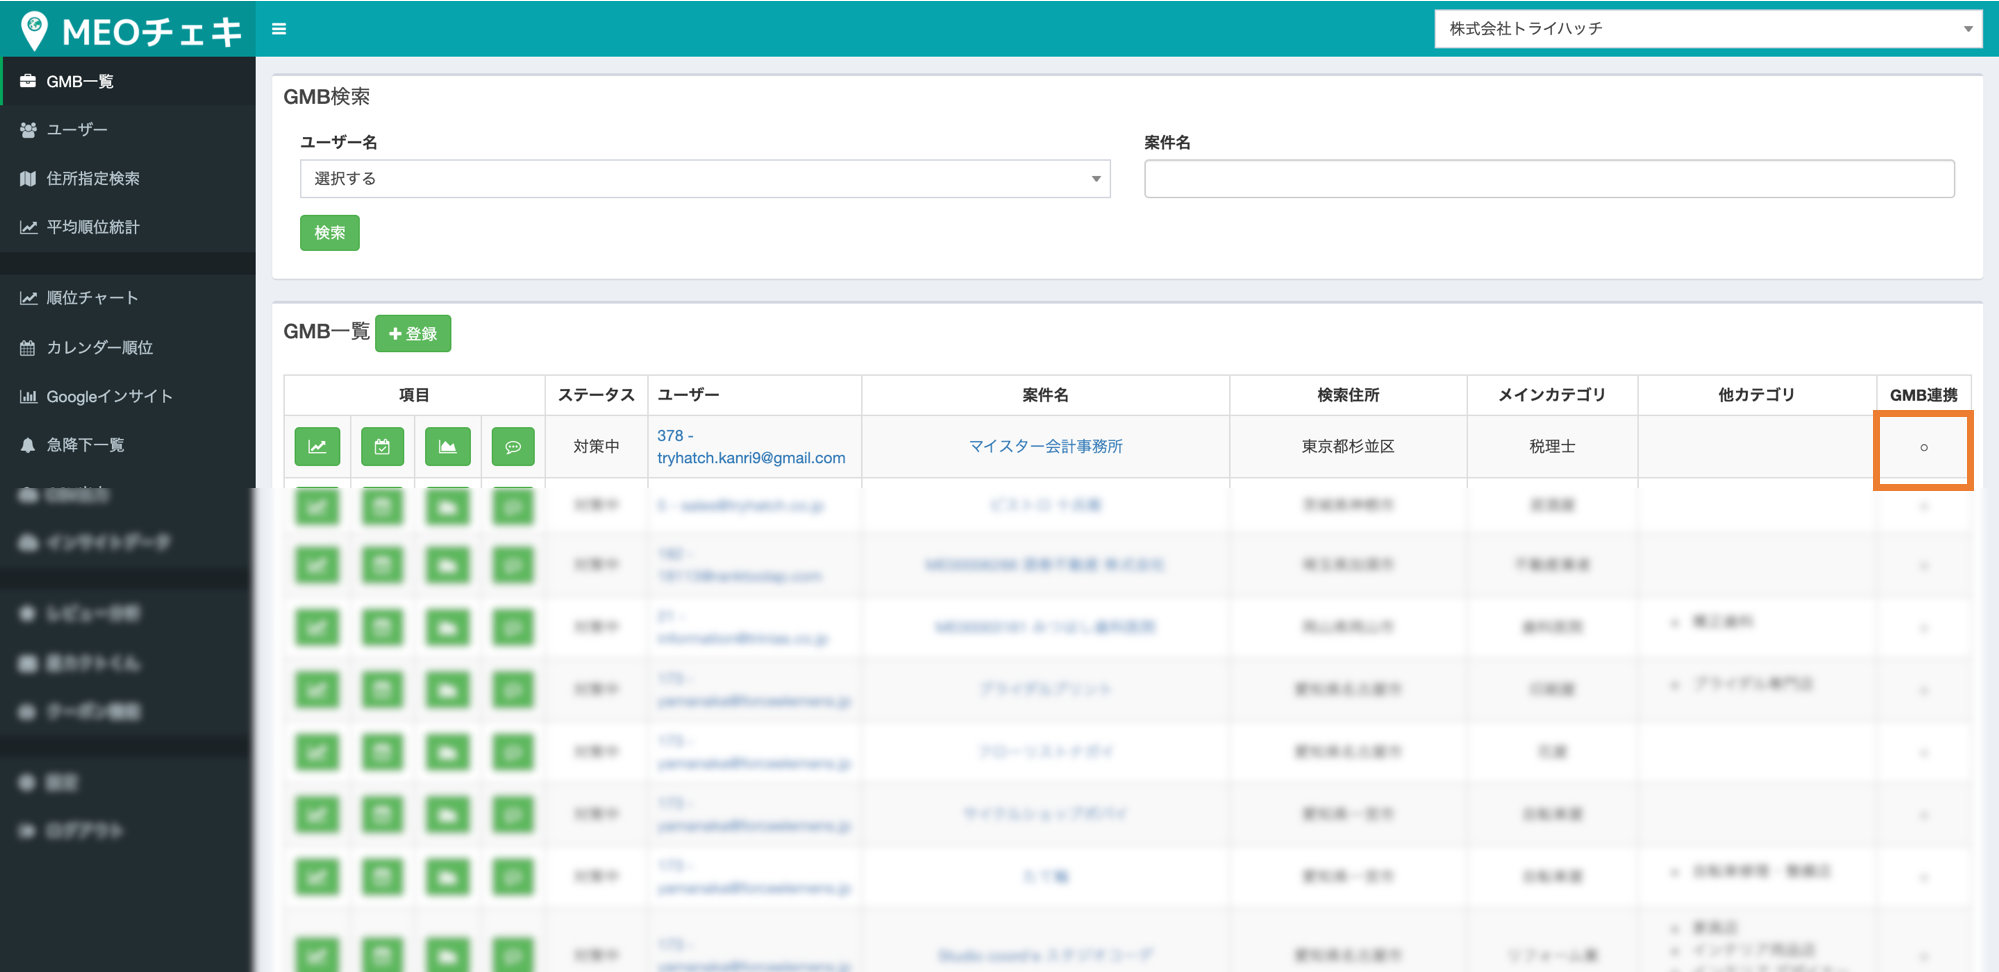Open the 株式会社トライハッチ company dropdown
The height and width of the screenshot is (972, 1999).
tap(1708, 29)
